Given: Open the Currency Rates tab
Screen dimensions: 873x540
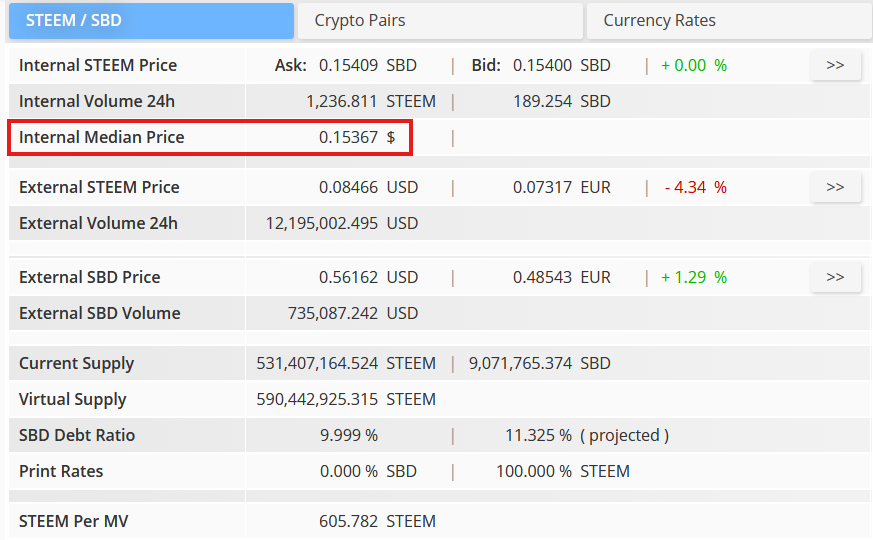Looking at the screenshot, I should click(x=727, y=21).
